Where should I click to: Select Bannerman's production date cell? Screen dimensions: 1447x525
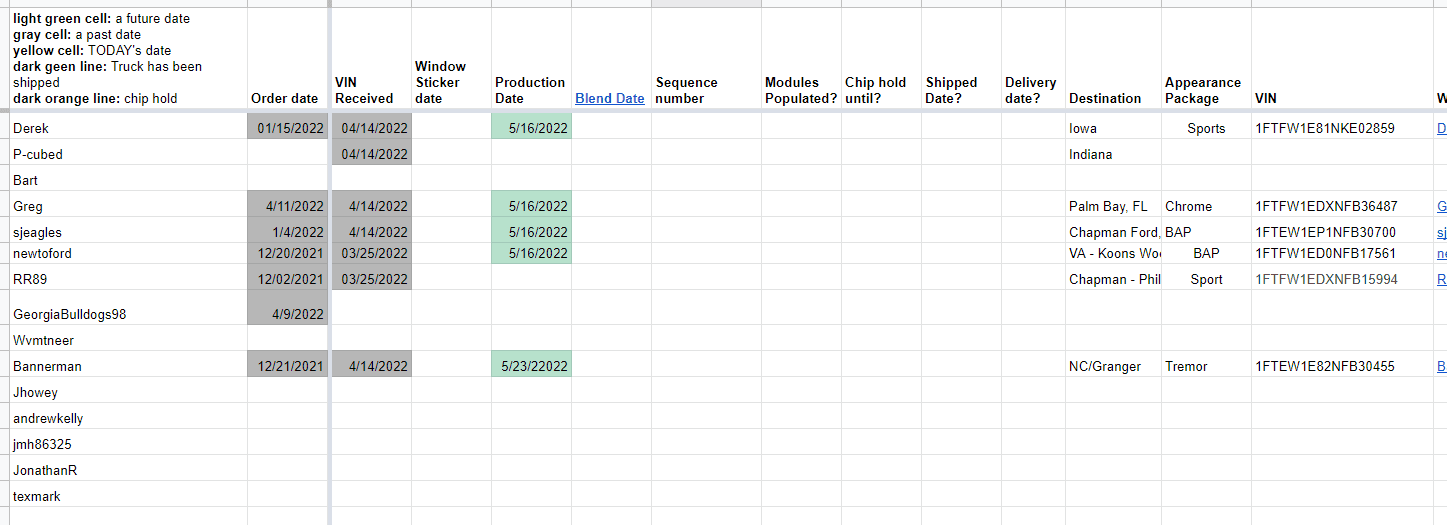tap(531, 367)
